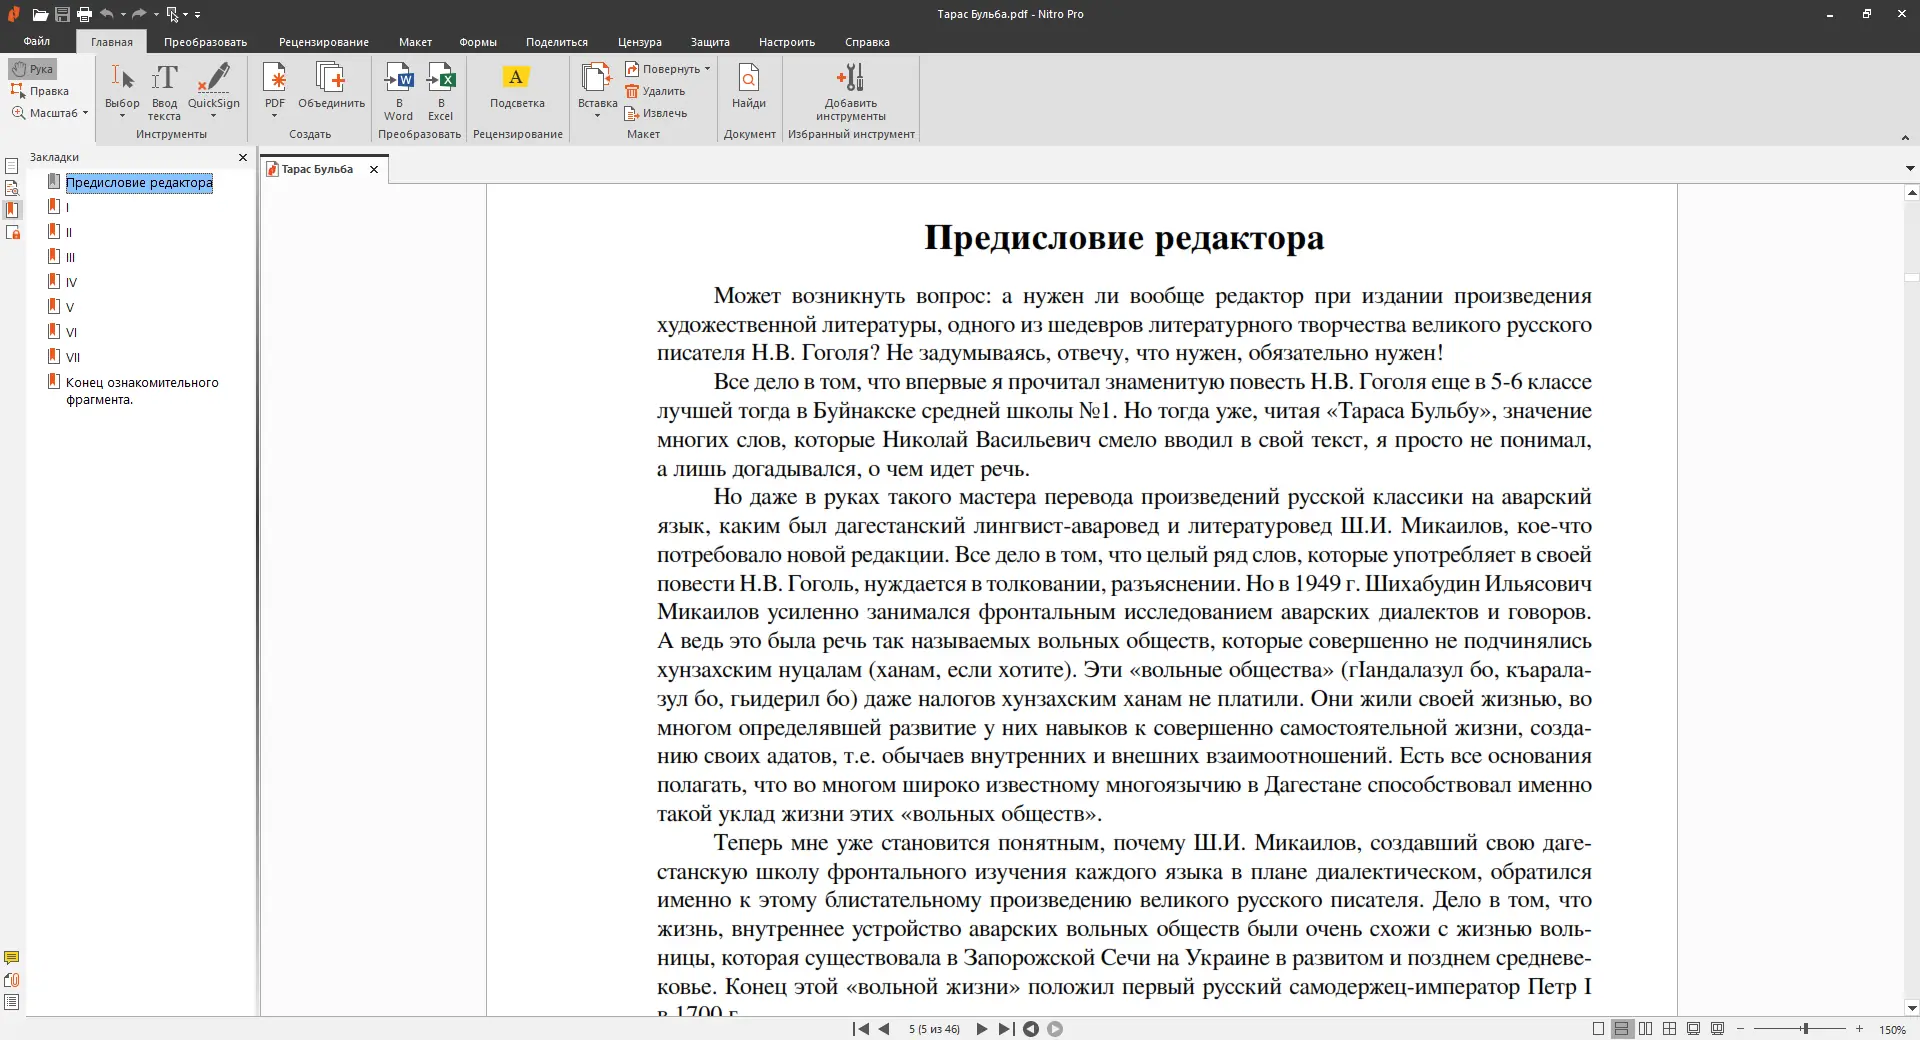The height and width of the screenshot is (1040, 1920).
Task: Toggle the Hand (Рука) tool
Action: (x=33, y=69)
